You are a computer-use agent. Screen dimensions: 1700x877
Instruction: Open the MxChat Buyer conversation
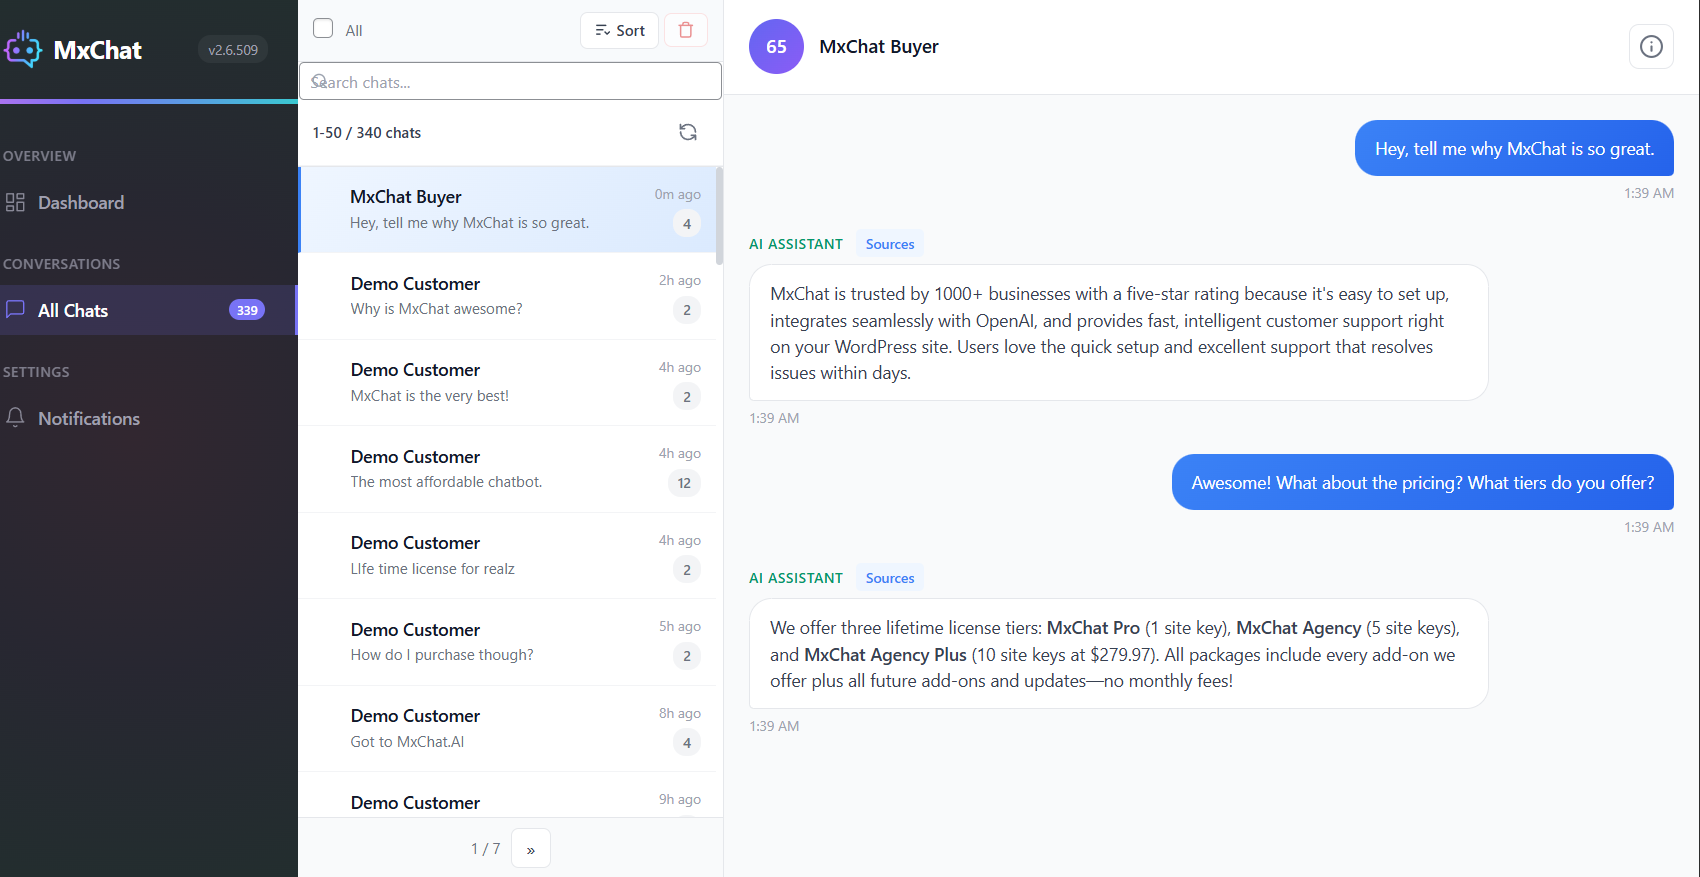(x=508, y=209)
